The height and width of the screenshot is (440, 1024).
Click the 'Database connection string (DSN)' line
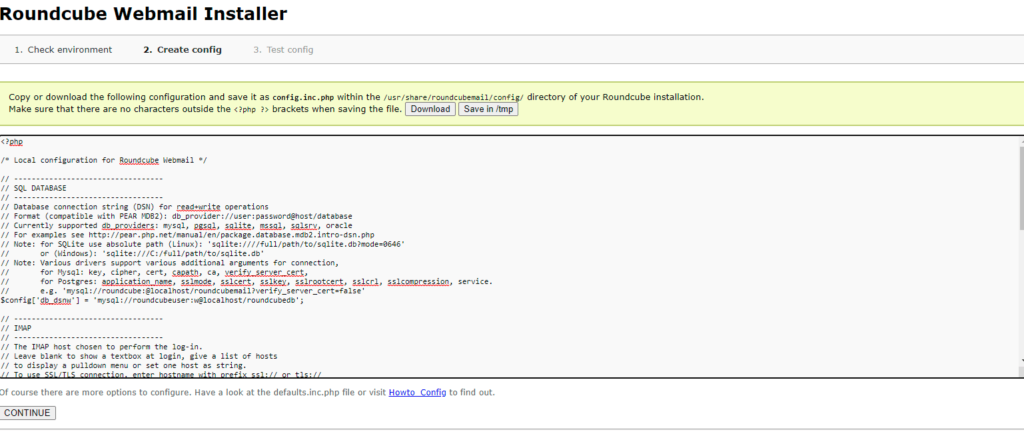pyautogui.click(x=135, y=207)
